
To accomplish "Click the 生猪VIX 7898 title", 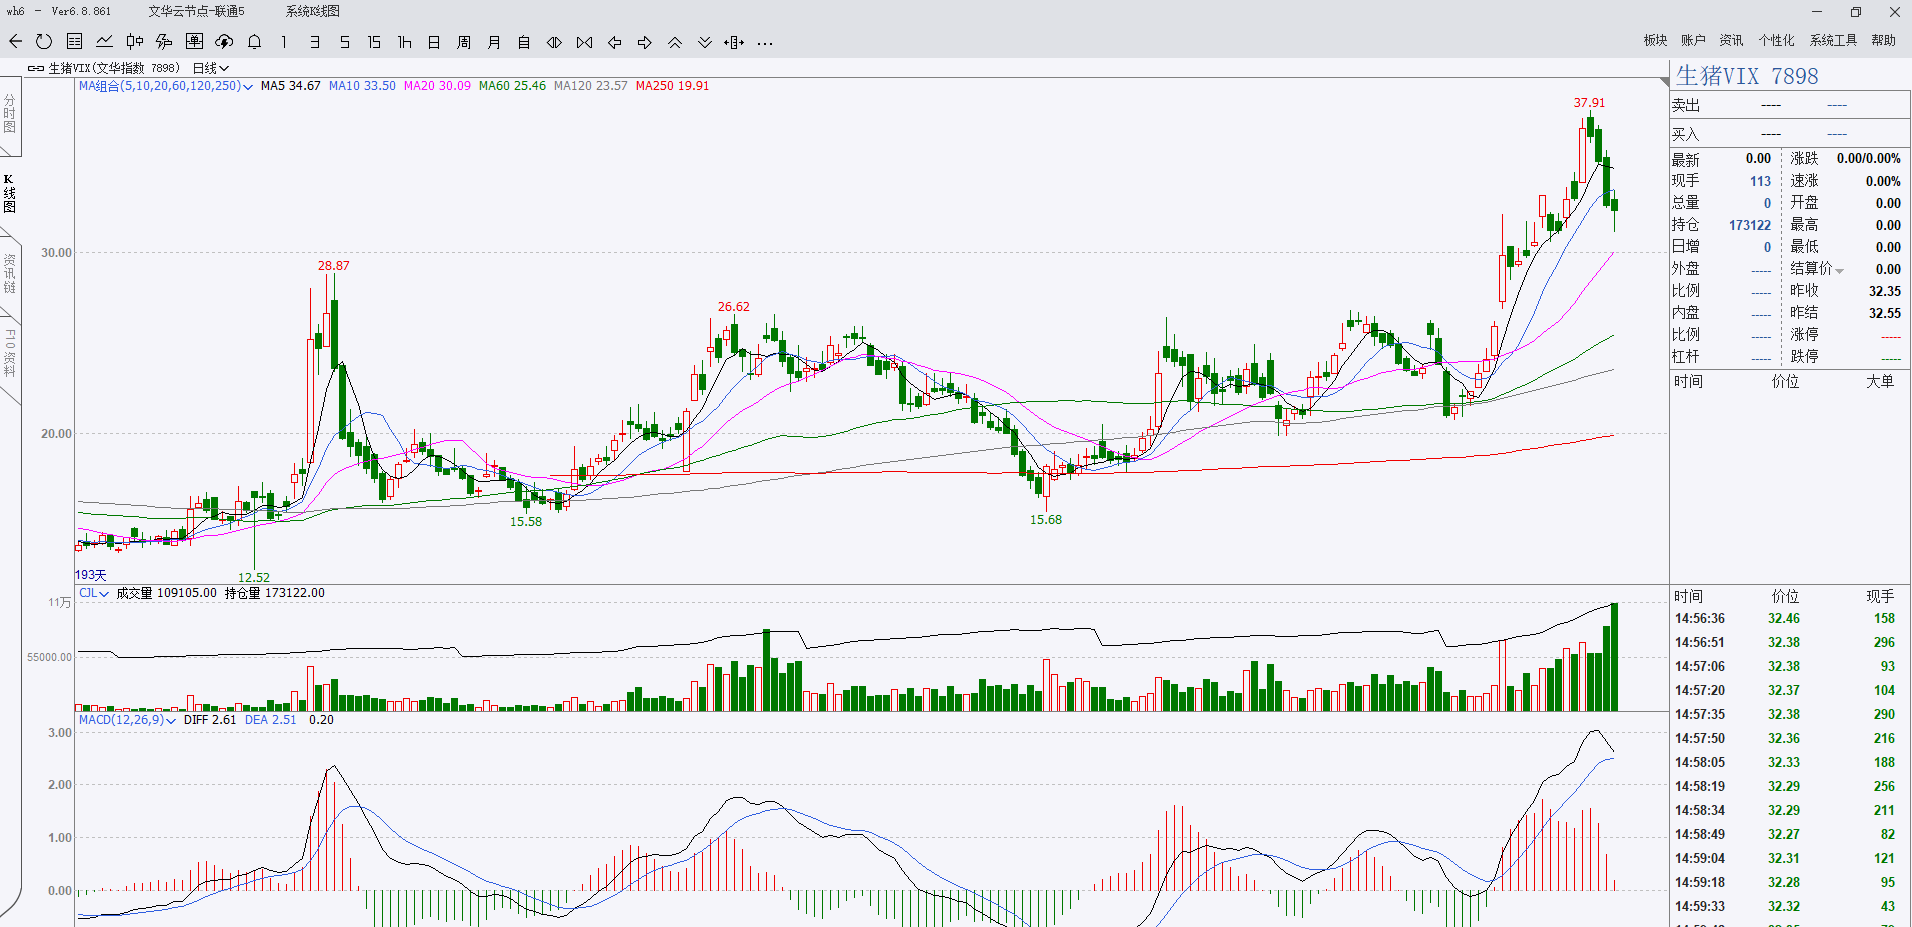I will (1747, 76).
